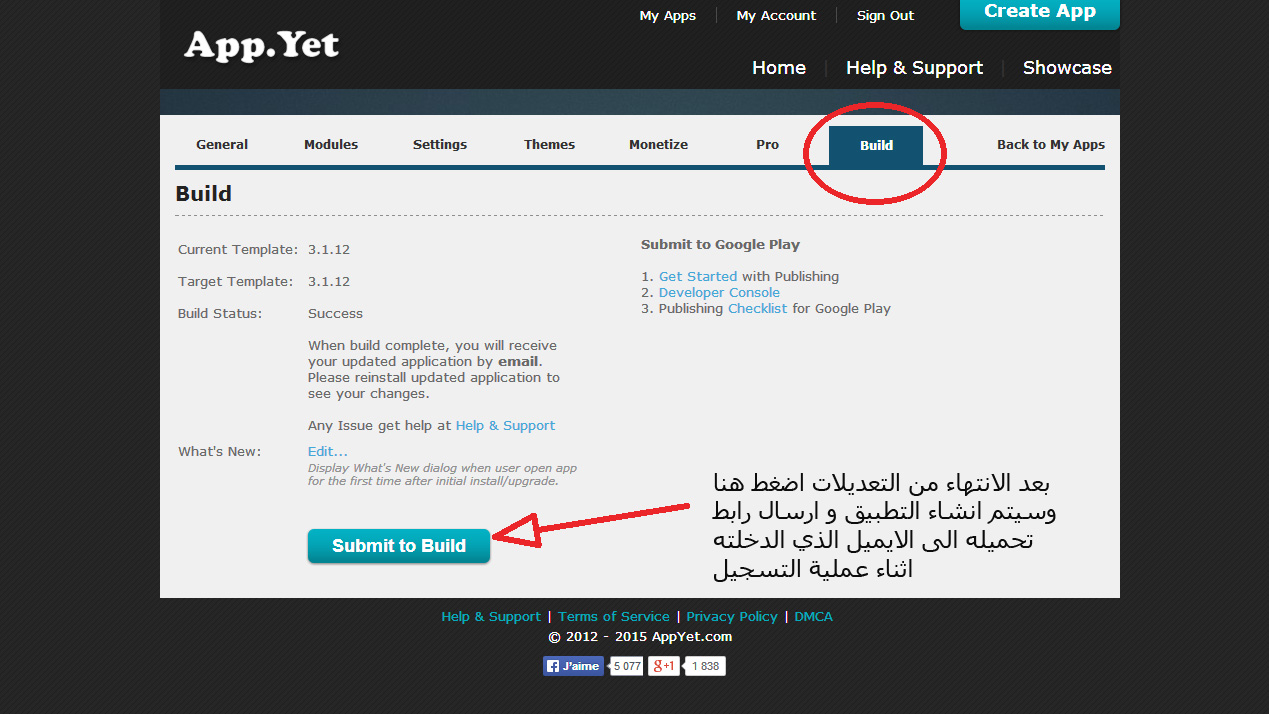Open the Developer Console link

[719, 293]
